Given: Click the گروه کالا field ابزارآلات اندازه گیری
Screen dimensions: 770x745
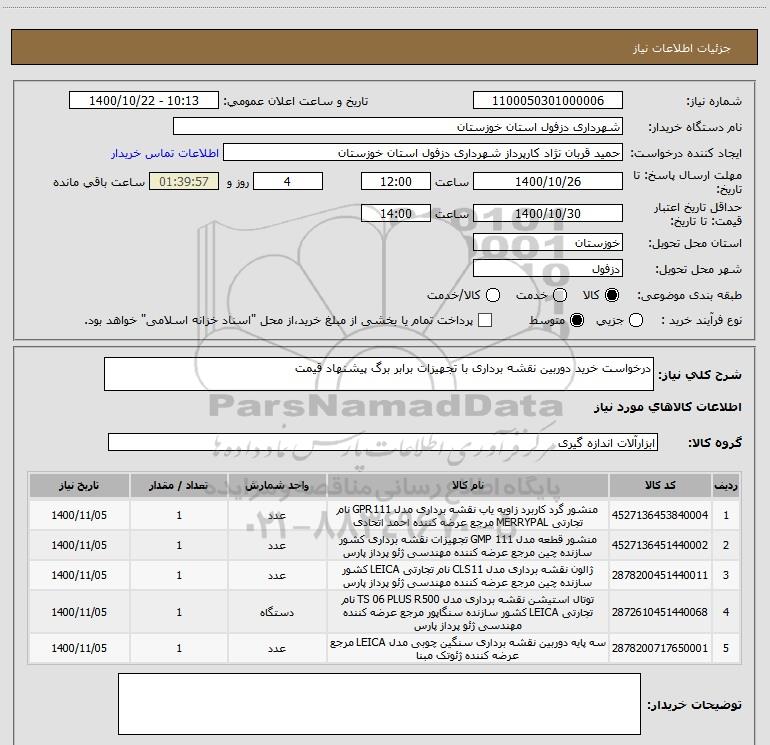Looking at the screenshot, I should point(383,442).
